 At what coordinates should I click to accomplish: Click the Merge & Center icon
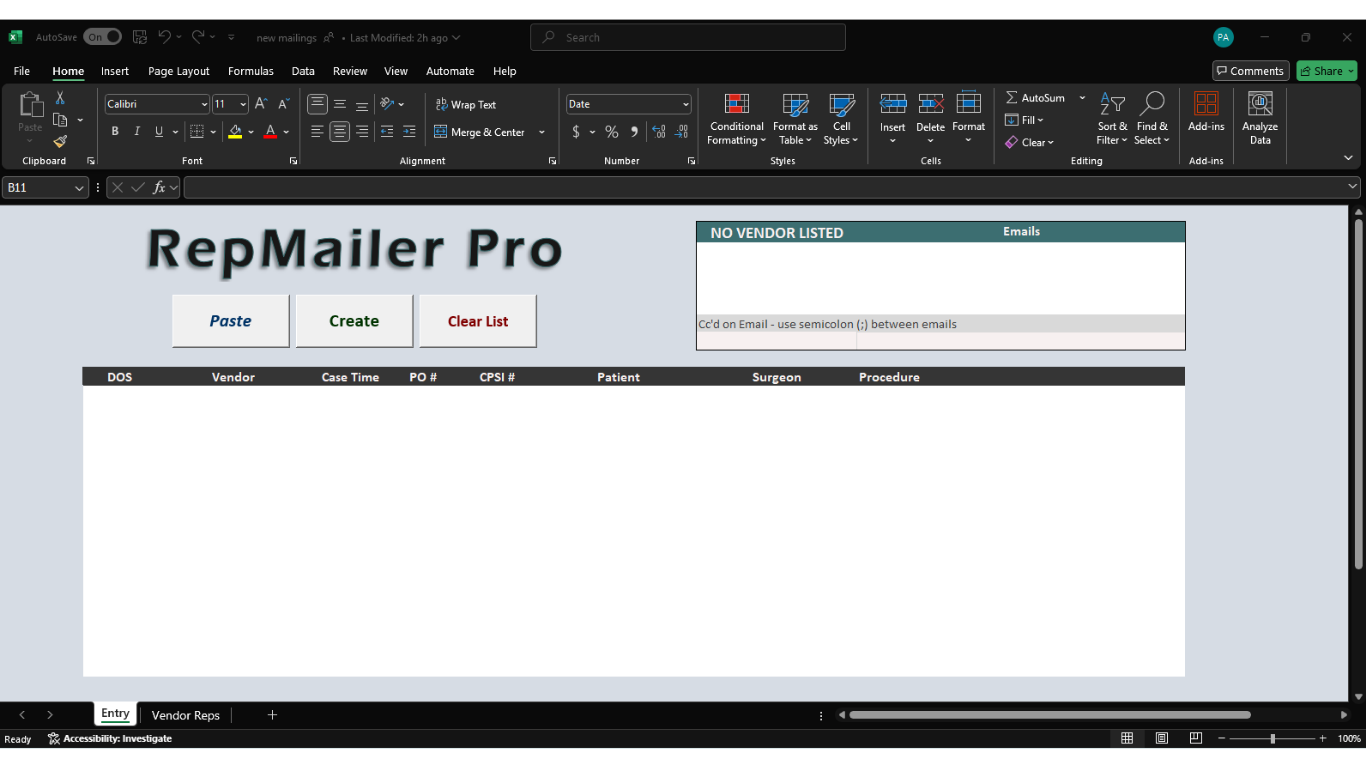(x=441, y=132)
